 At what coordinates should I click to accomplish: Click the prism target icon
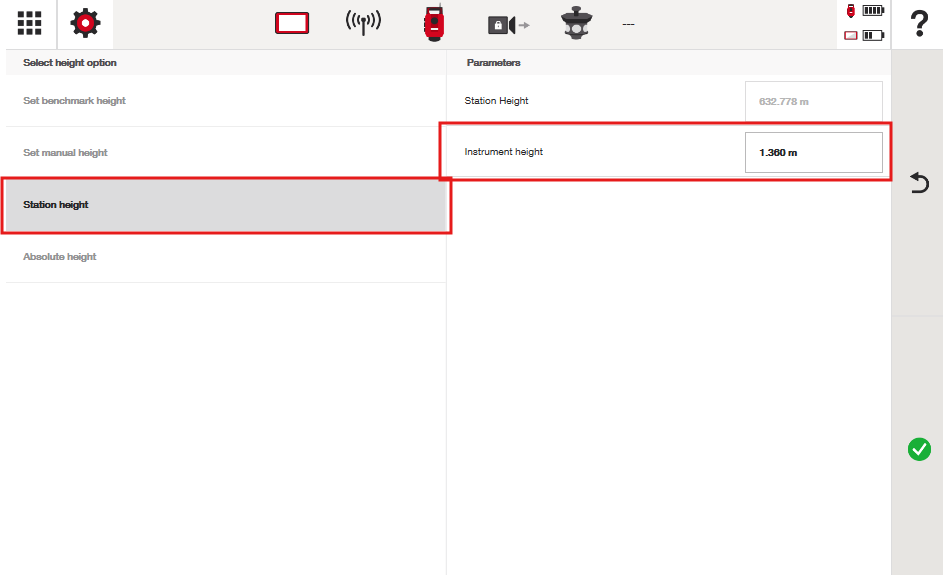(x=576, y=23)
